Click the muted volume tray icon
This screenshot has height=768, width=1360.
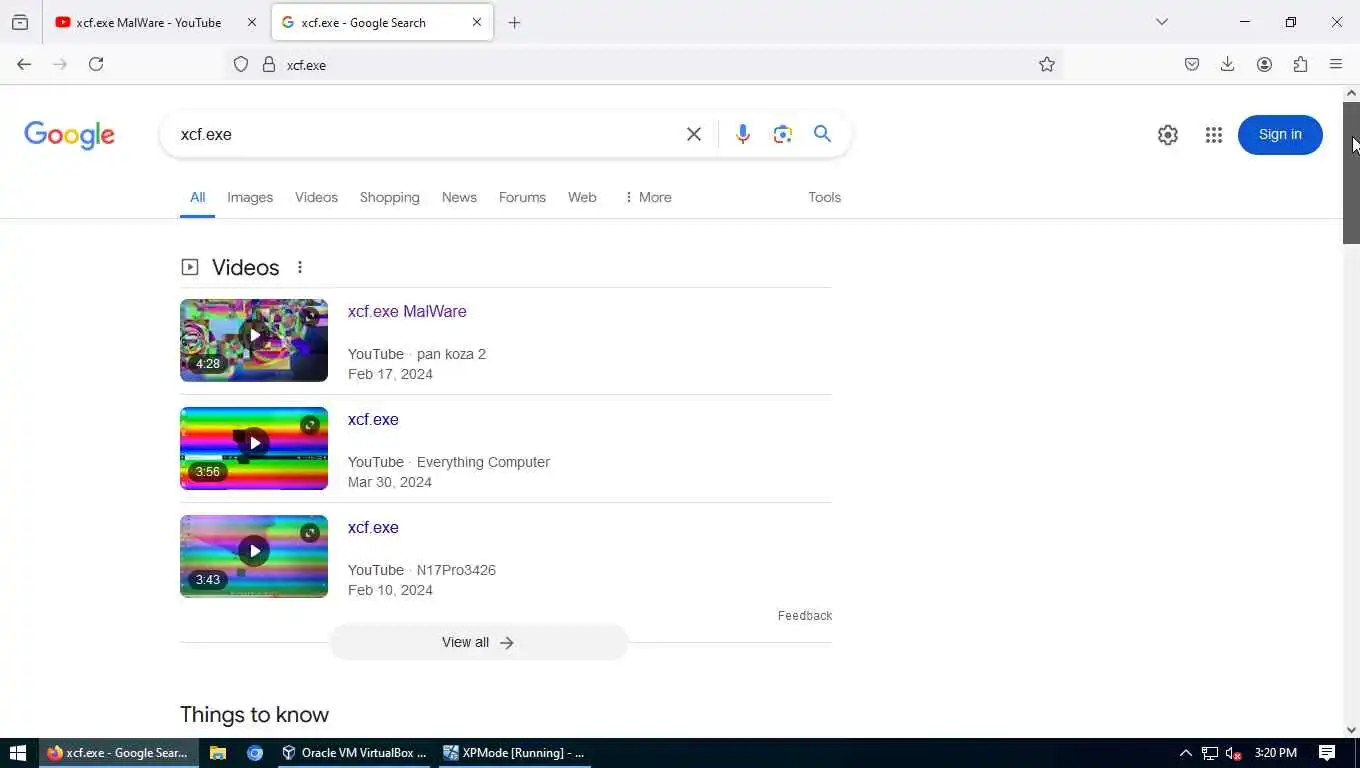pyautogui.click(x=1234, y=753)
